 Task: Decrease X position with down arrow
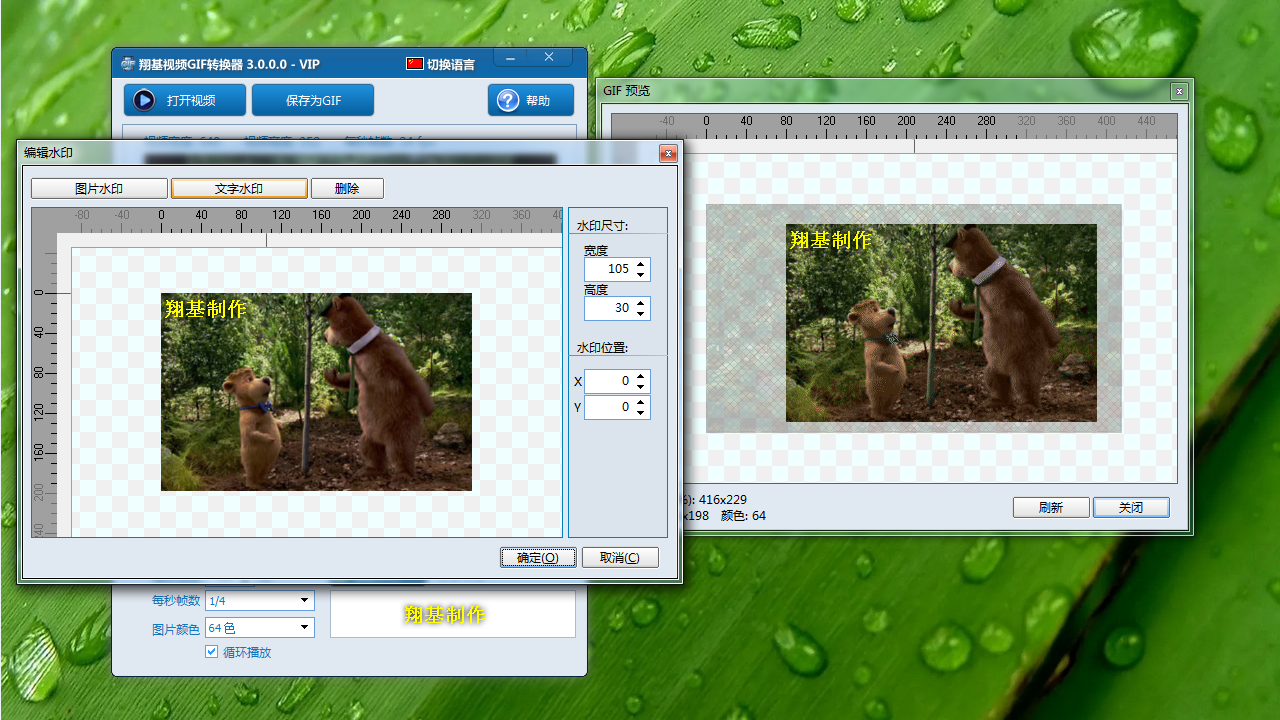point(641,387)
